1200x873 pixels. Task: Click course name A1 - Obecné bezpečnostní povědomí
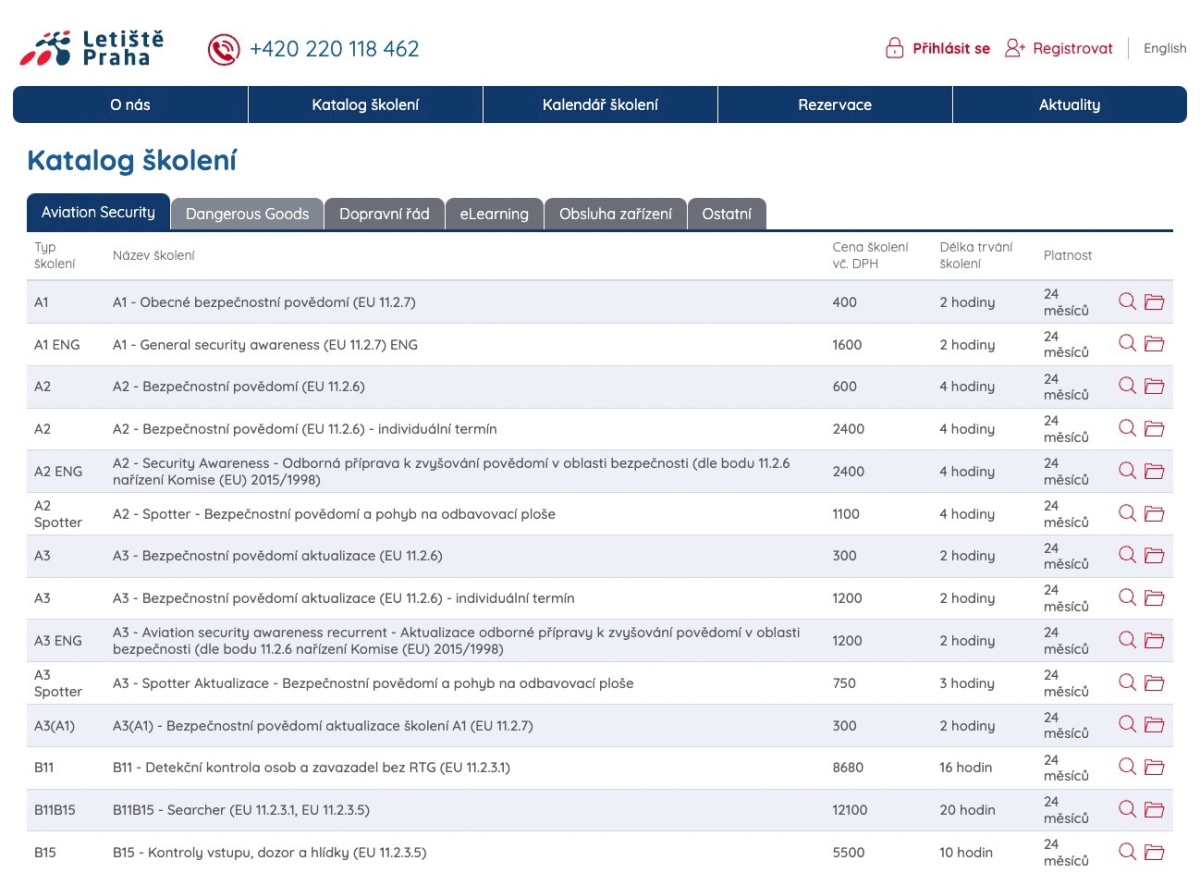pyautogui.click(x=264, y=302)
